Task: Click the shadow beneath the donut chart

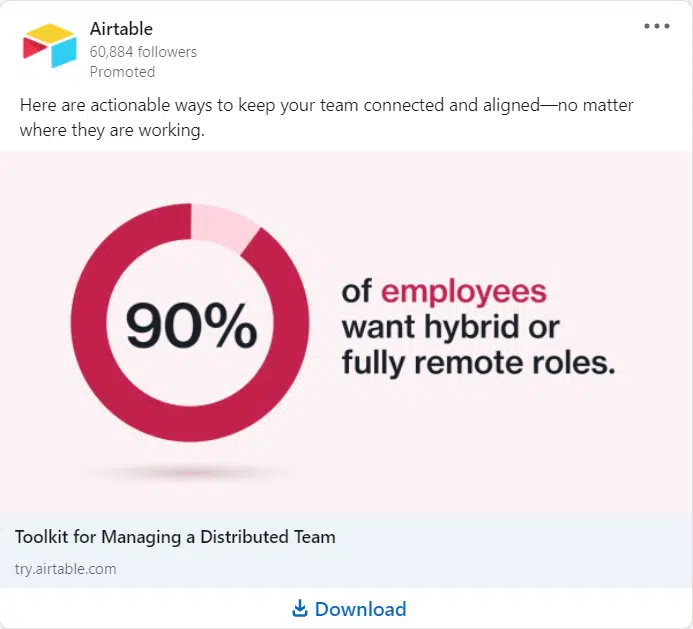Action: pos(190,472)
